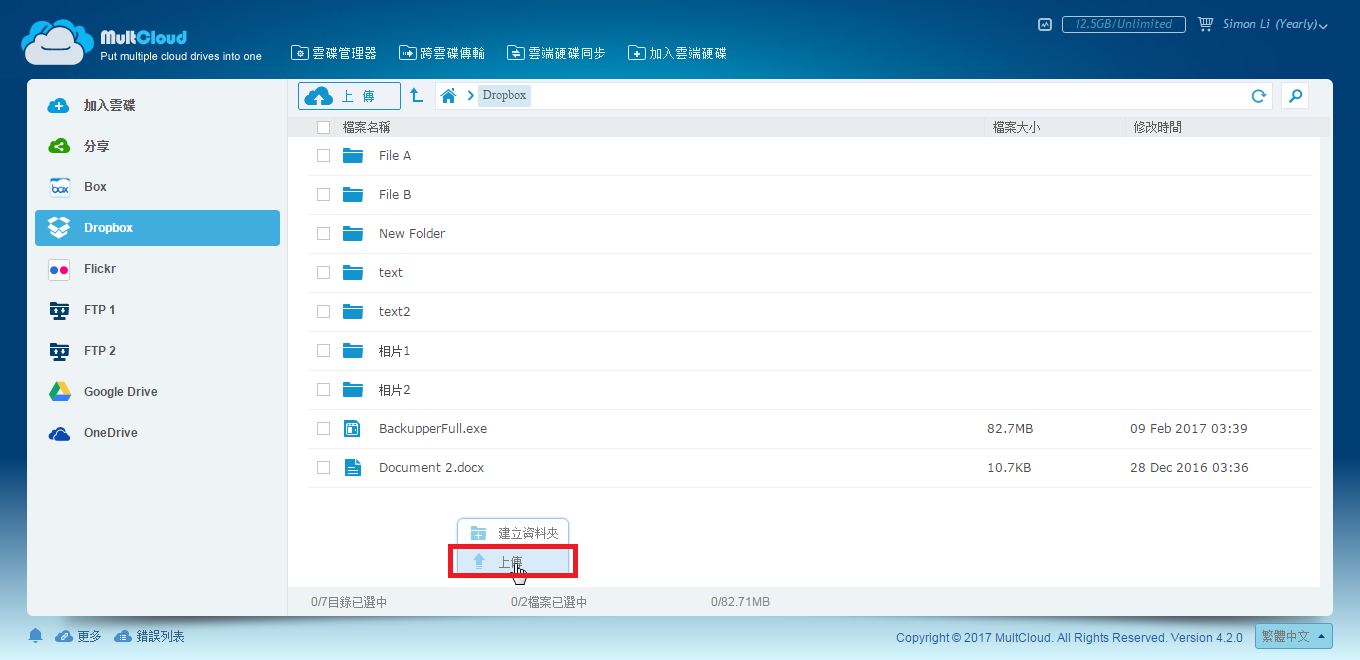Click the Document 2.docx file name
Image resolution: width=1360 pixels, height=660 pixels.
pos(431,467)
